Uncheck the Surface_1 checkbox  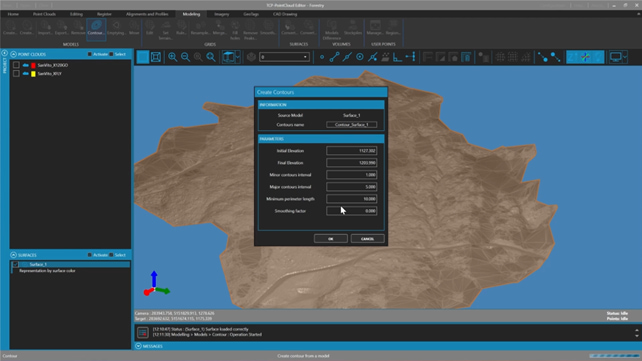[16, 264]
